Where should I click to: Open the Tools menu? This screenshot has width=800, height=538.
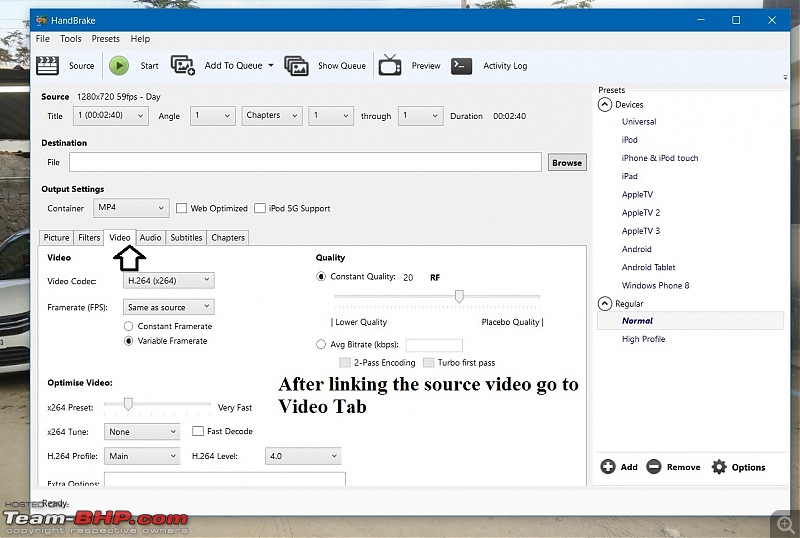pos(70,39)
